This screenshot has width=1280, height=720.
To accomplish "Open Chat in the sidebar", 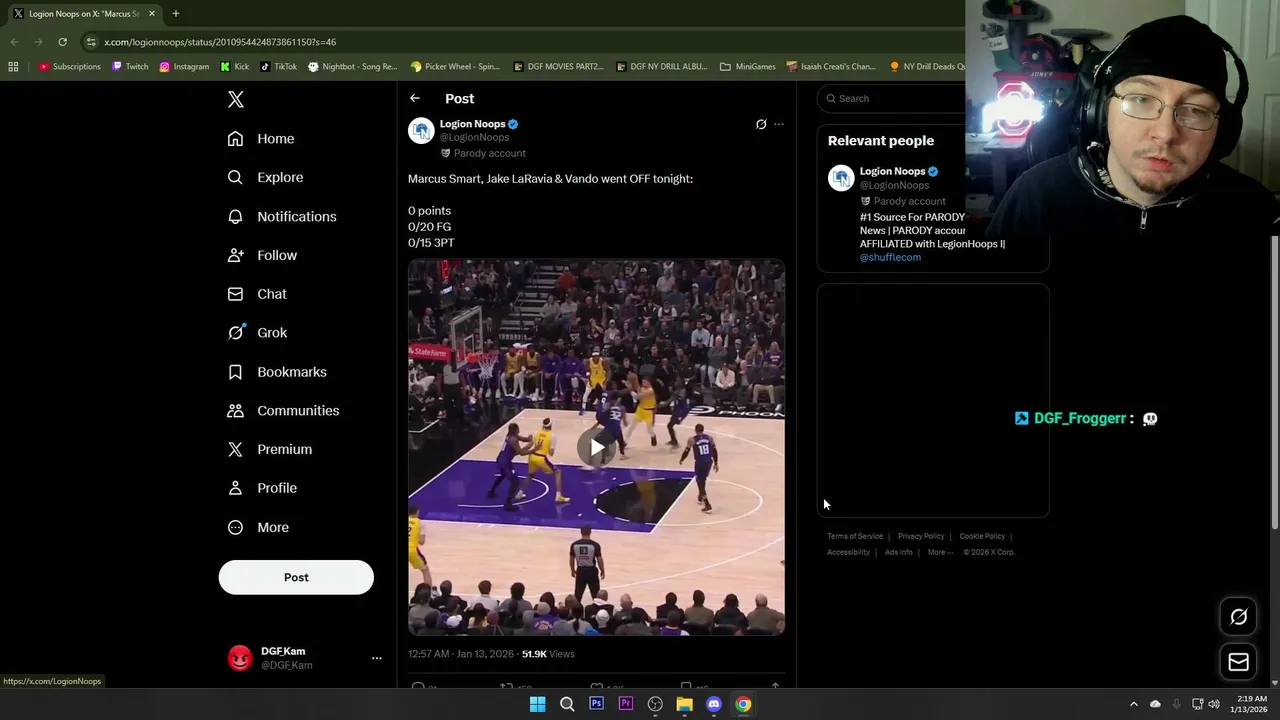I will pos(257,294).
